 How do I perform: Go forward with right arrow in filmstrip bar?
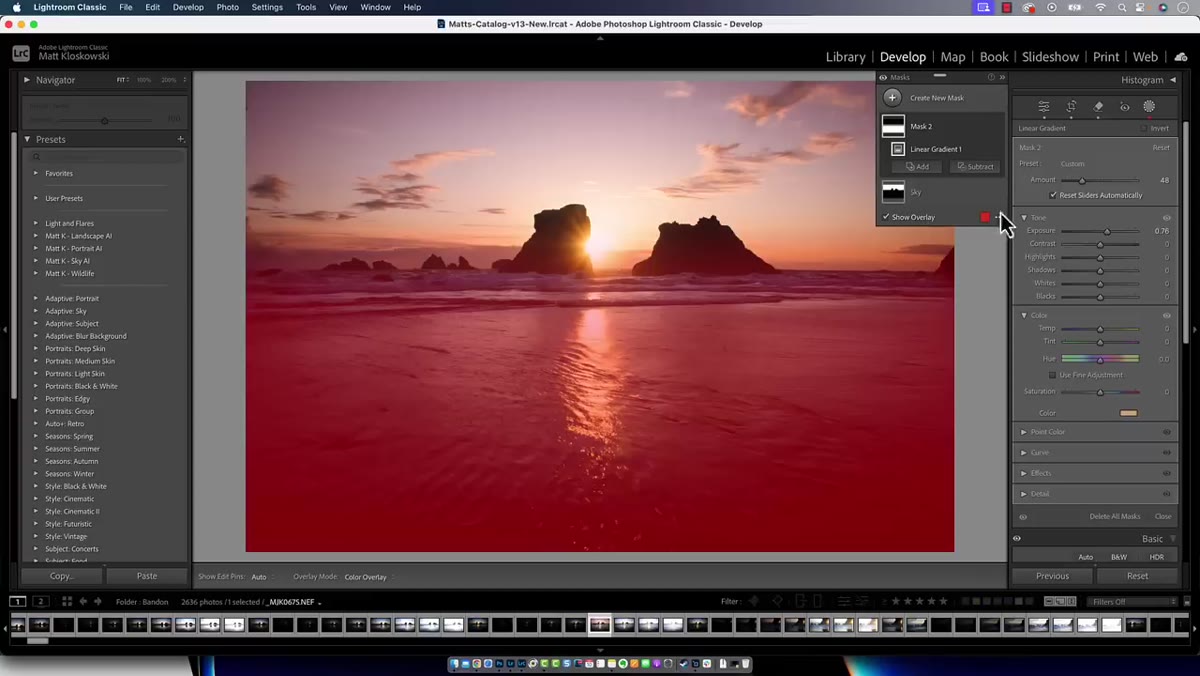(x=97, y=601)
